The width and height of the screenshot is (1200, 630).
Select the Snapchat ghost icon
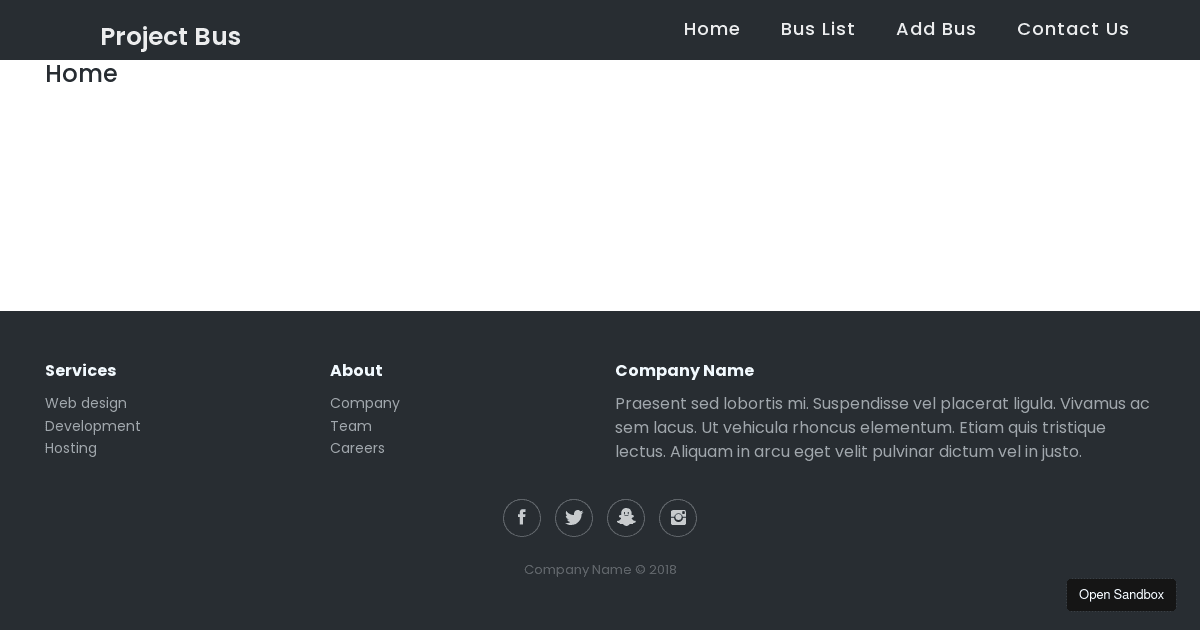(626, 518)
